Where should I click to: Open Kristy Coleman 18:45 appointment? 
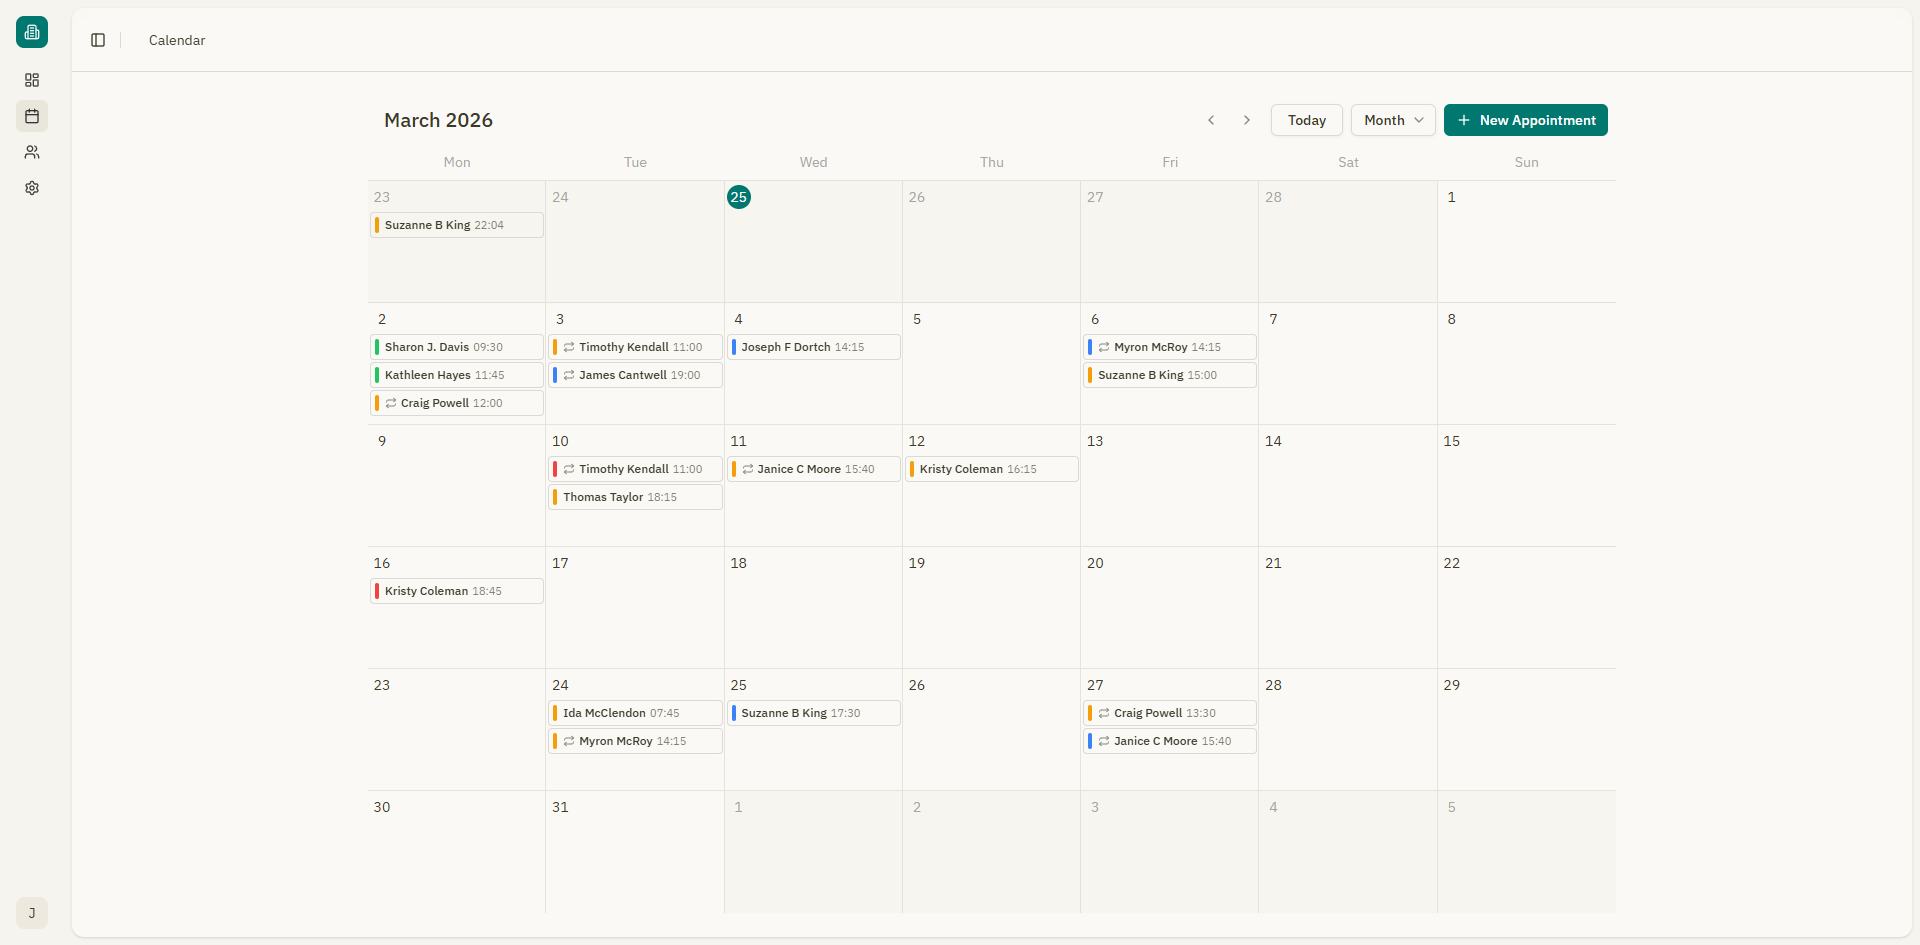[x=457, y=591]
